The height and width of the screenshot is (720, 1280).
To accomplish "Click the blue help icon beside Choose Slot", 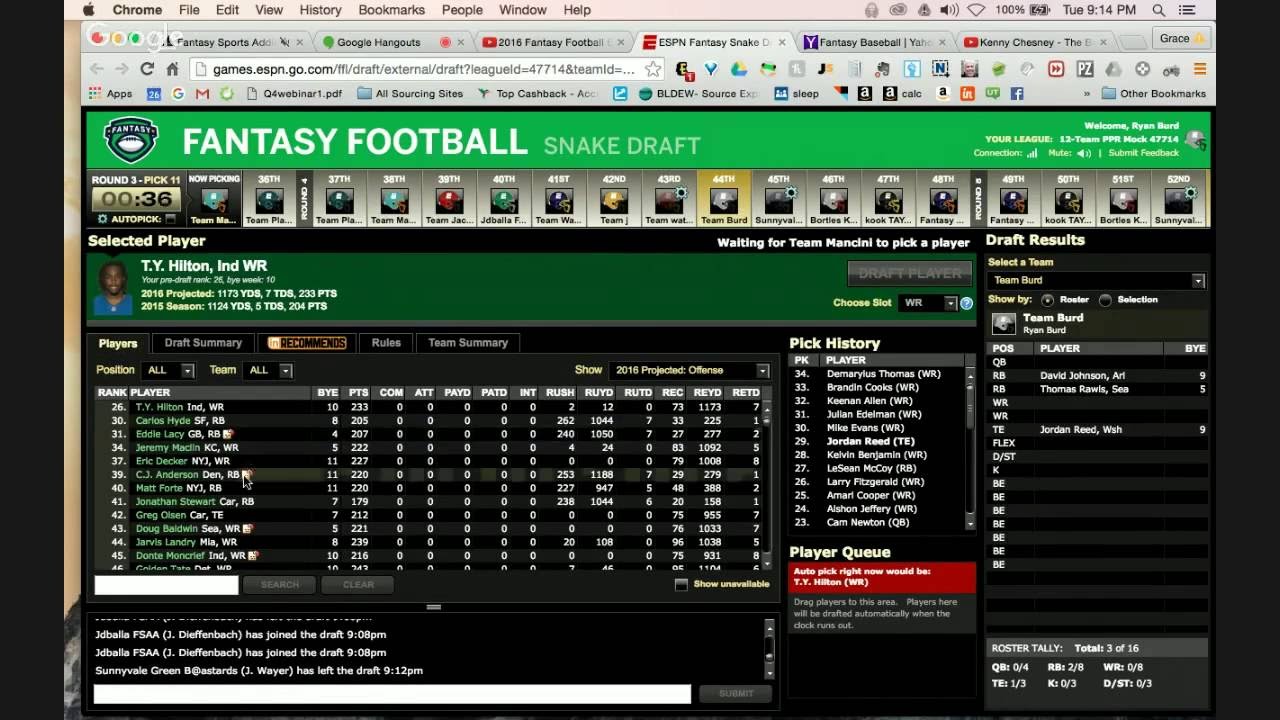I will [x=967, y=303].
